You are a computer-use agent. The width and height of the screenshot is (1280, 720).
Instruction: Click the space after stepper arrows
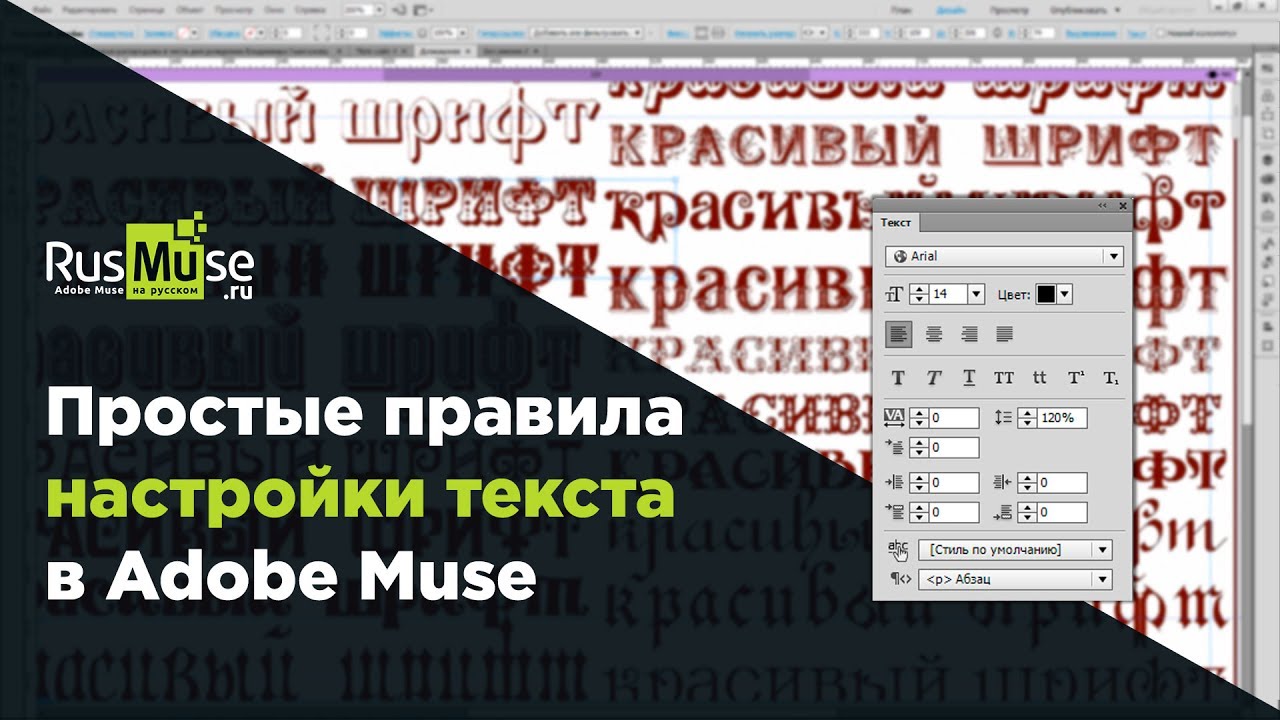point(1027,513)
